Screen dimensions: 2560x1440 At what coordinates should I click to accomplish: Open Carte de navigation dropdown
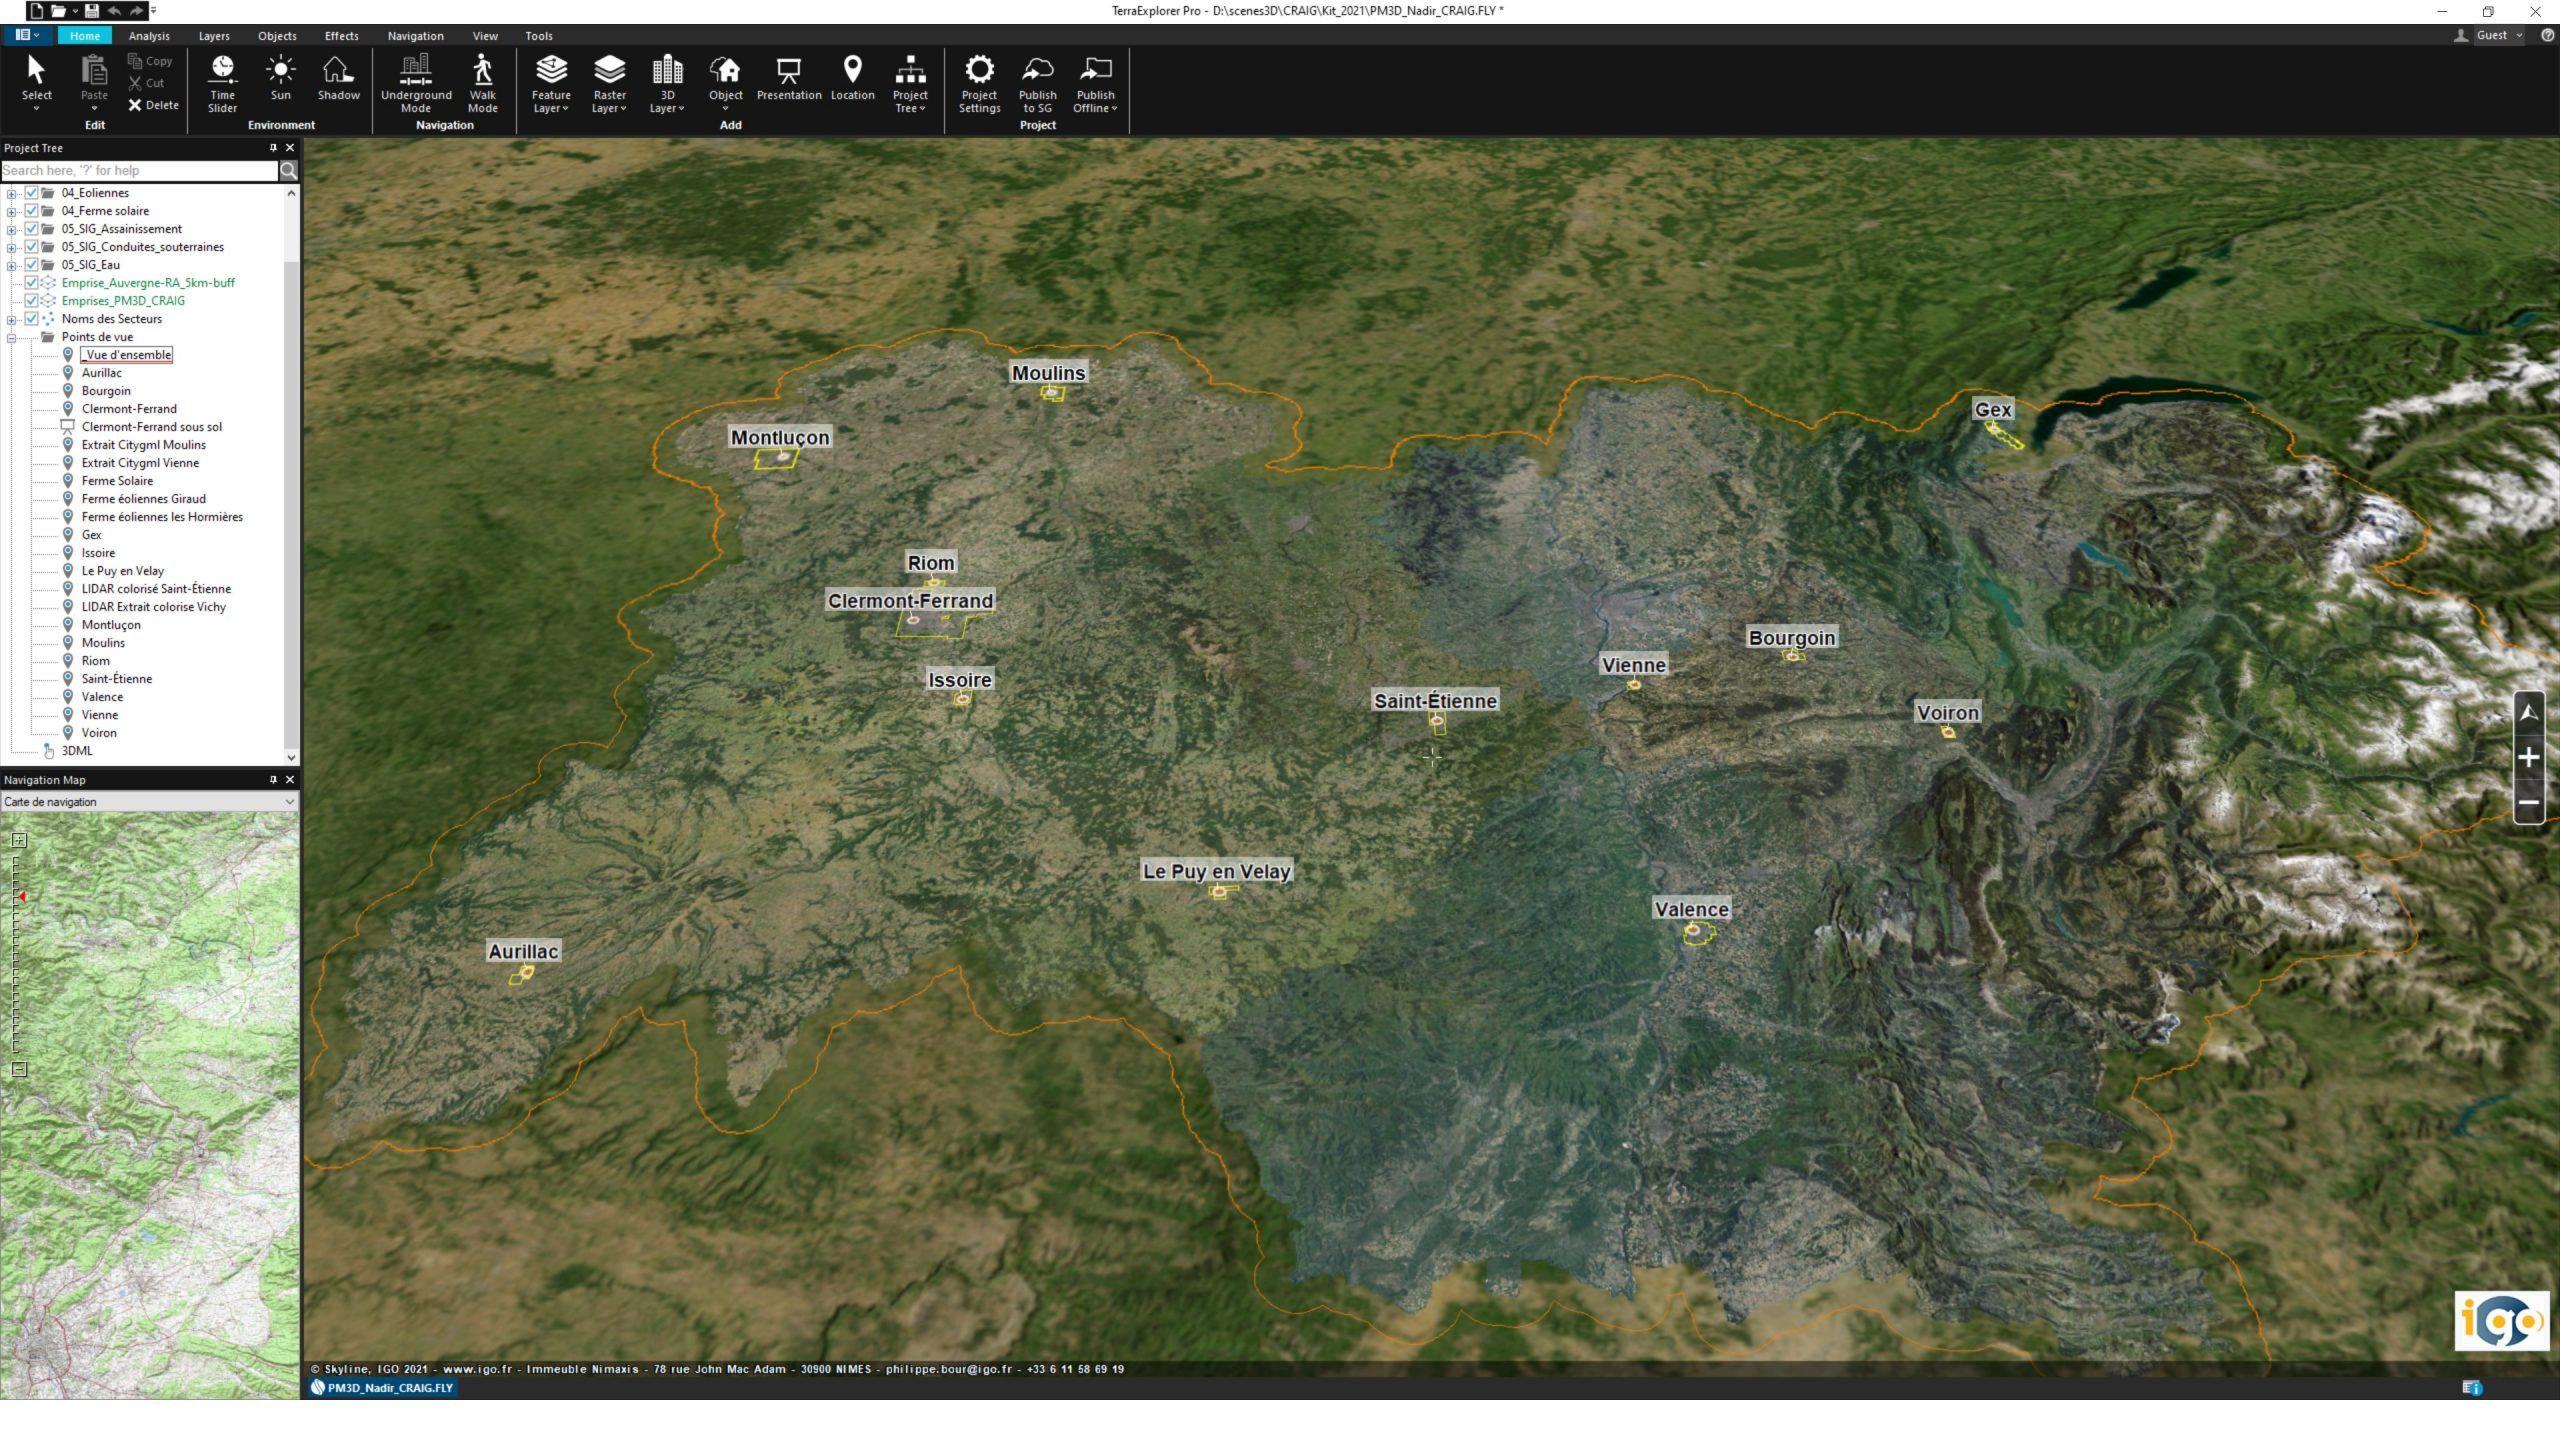[x=289, y=802]
